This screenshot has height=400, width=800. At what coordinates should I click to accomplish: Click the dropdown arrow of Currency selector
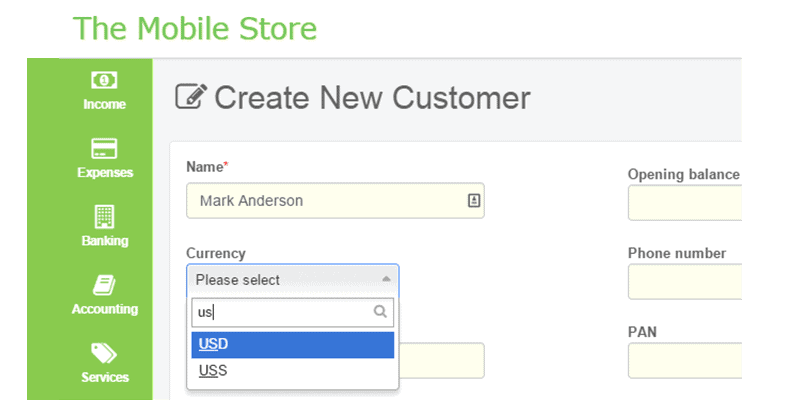(386, 279)
